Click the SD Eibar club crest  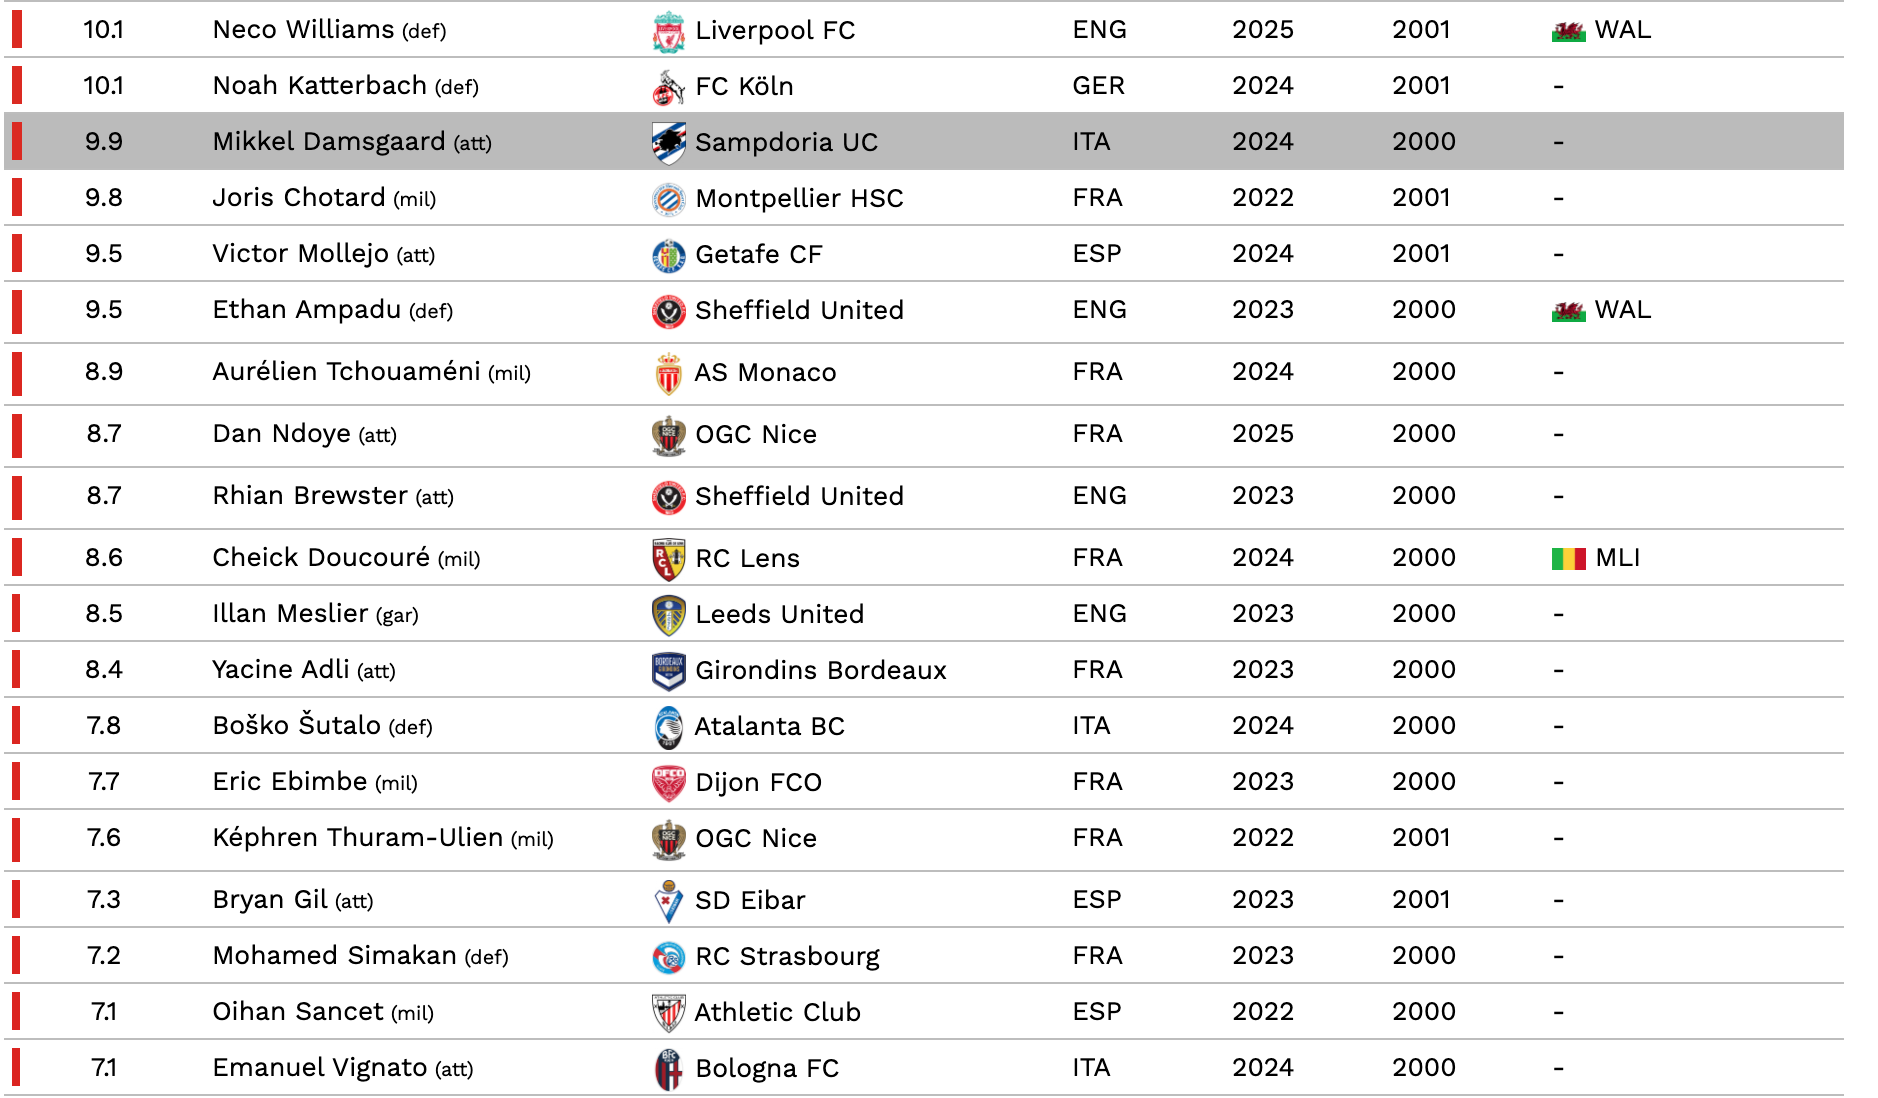point(668,901)
